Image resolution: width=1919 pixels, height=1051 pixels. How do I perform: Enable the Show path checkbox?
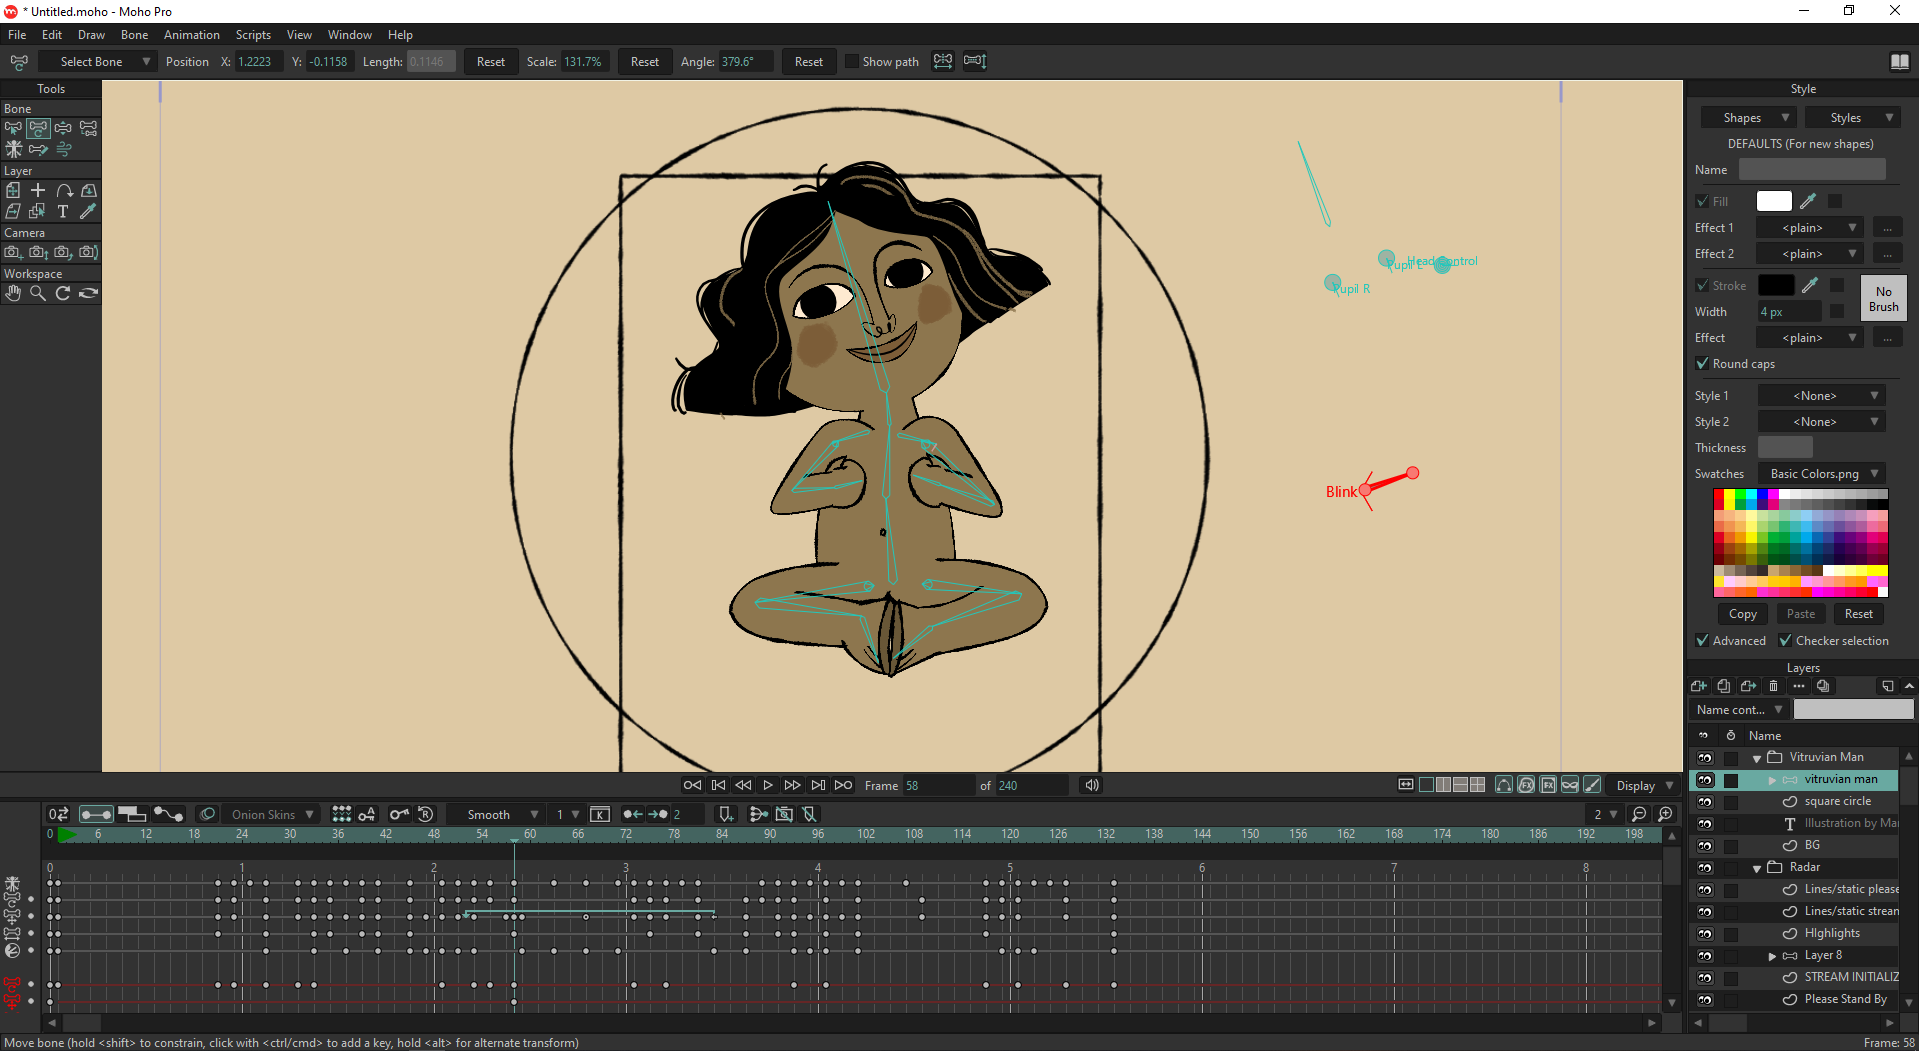click(852, 62)
